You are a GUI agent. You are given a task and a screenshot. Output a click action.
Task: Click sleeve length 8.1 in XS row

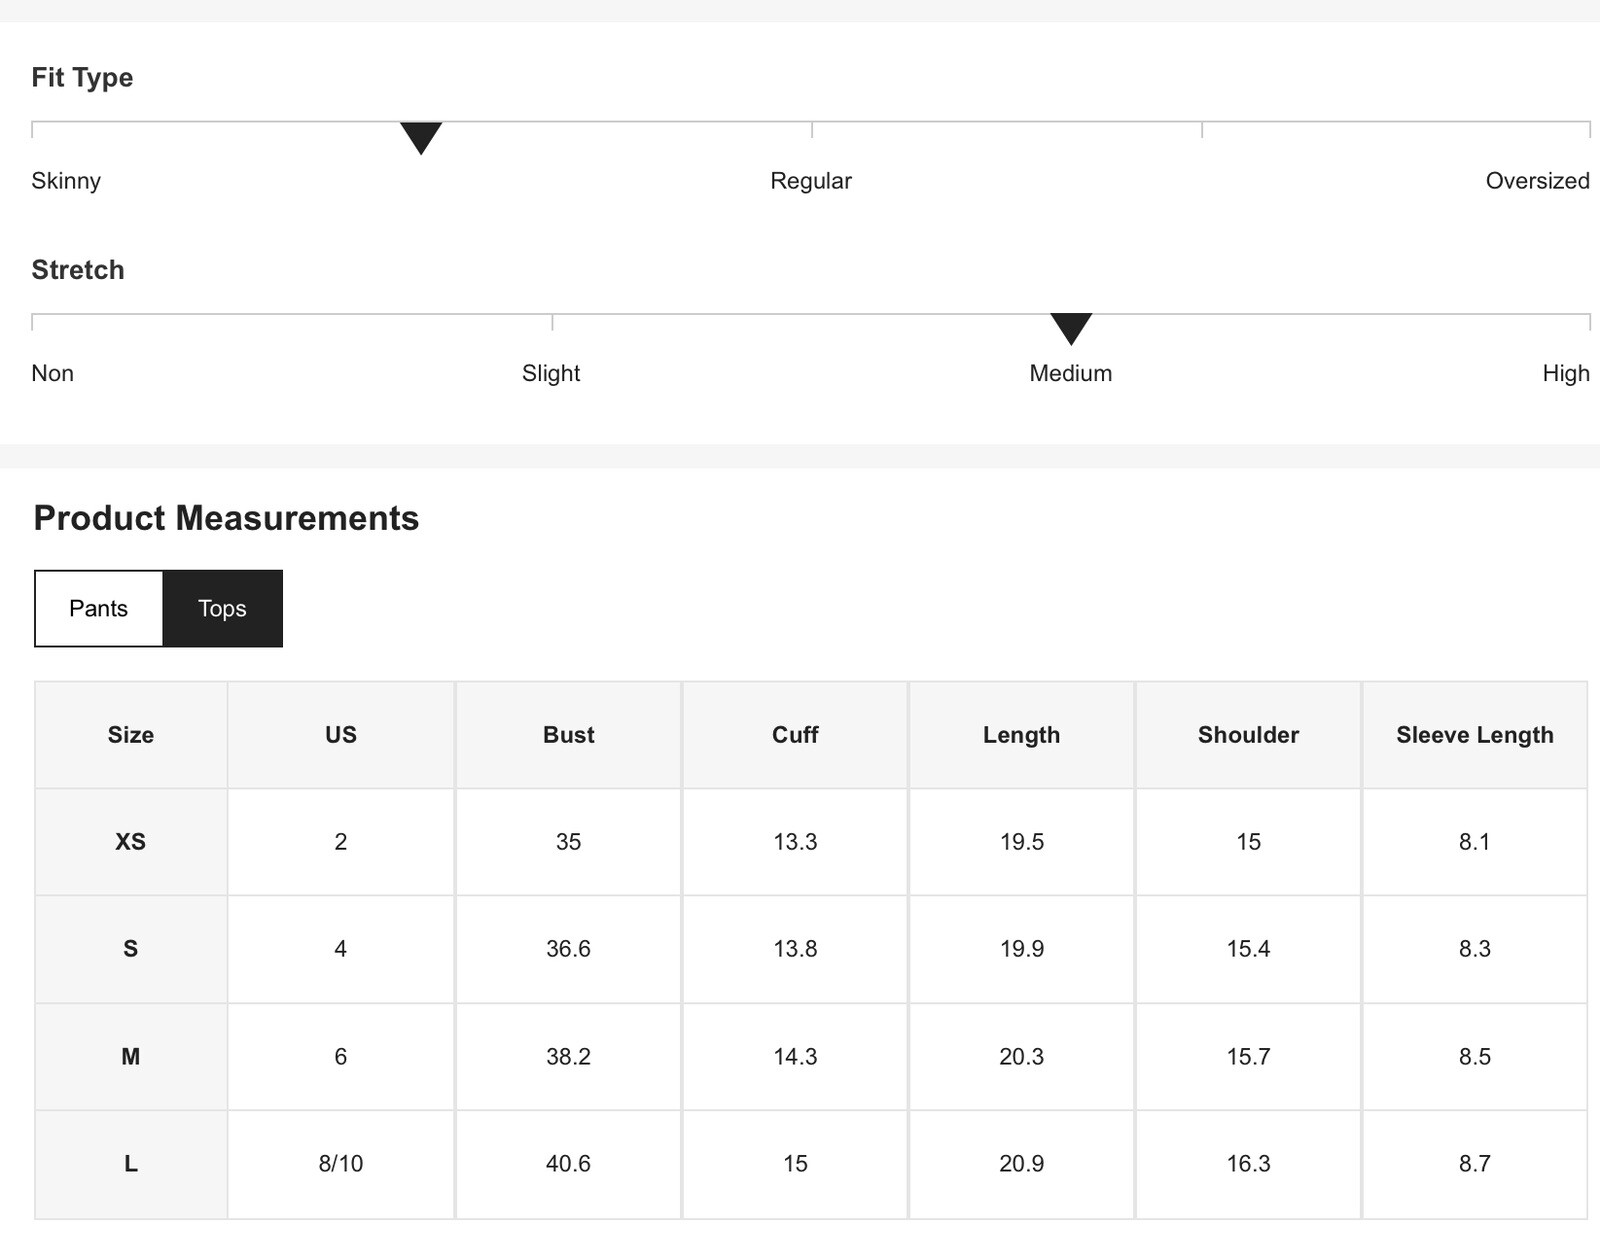coord(1475,842)
